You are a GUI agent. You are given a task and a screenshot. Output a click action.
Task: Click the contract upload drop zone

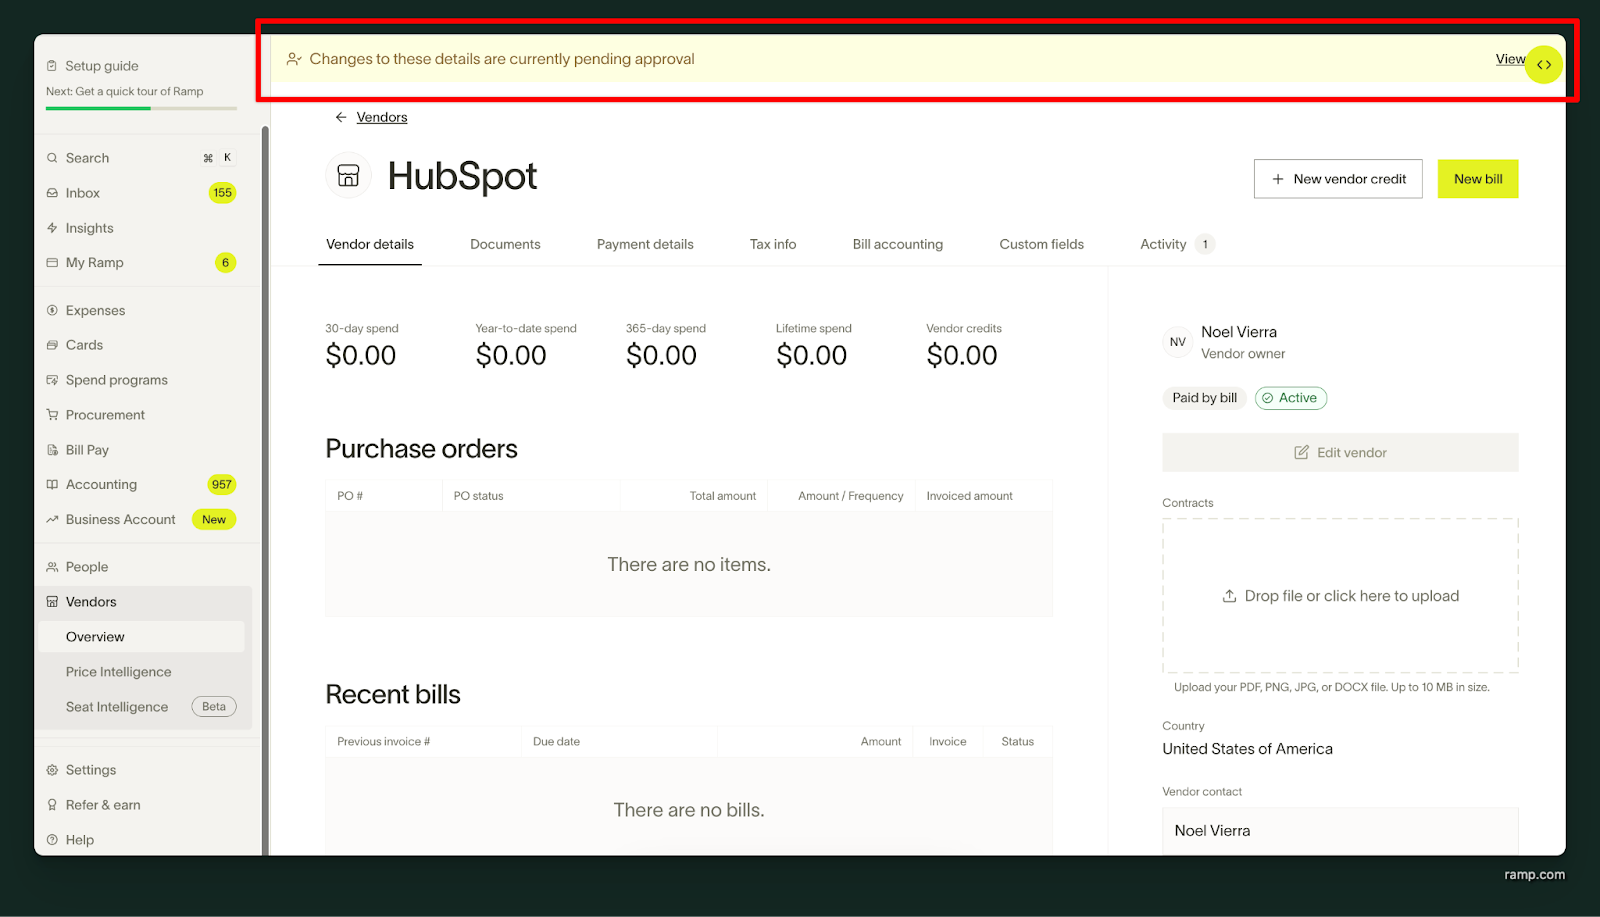click(x=1340, y=596)
